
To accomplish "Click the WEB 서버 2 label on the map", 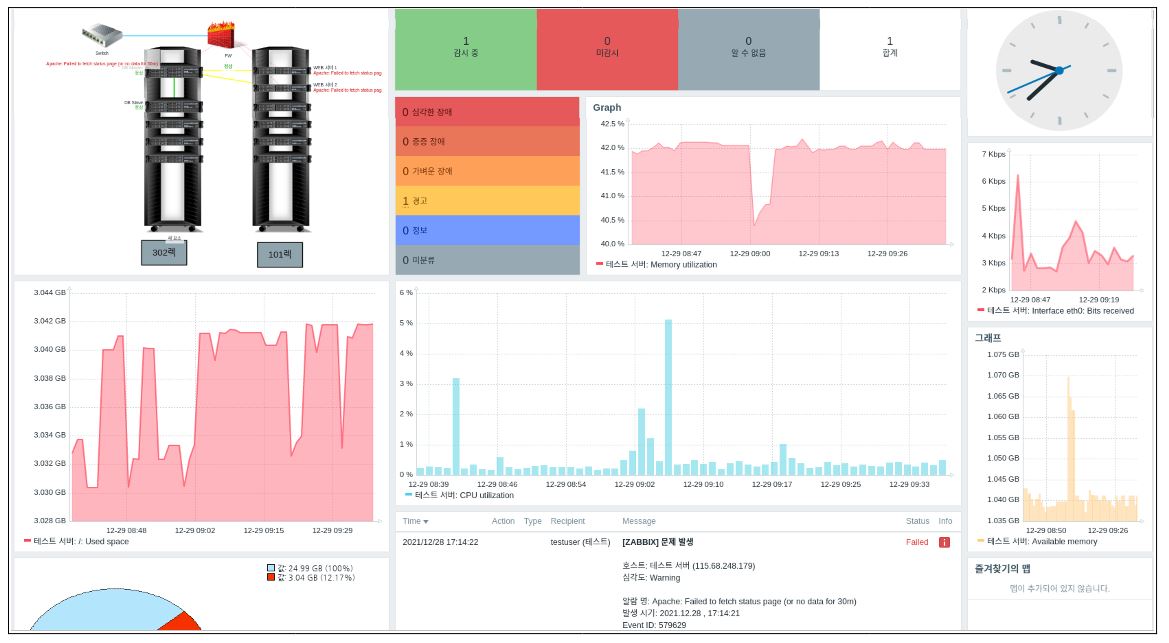I will tap(325, 85).
